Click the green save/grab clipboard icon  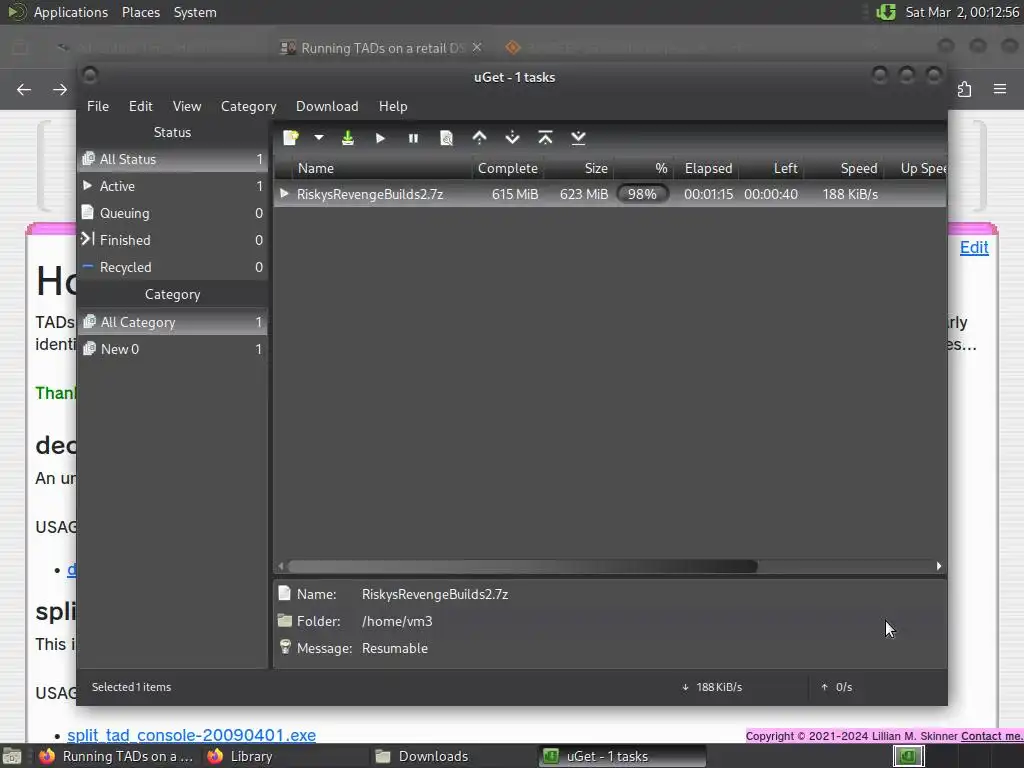point(347,138)
